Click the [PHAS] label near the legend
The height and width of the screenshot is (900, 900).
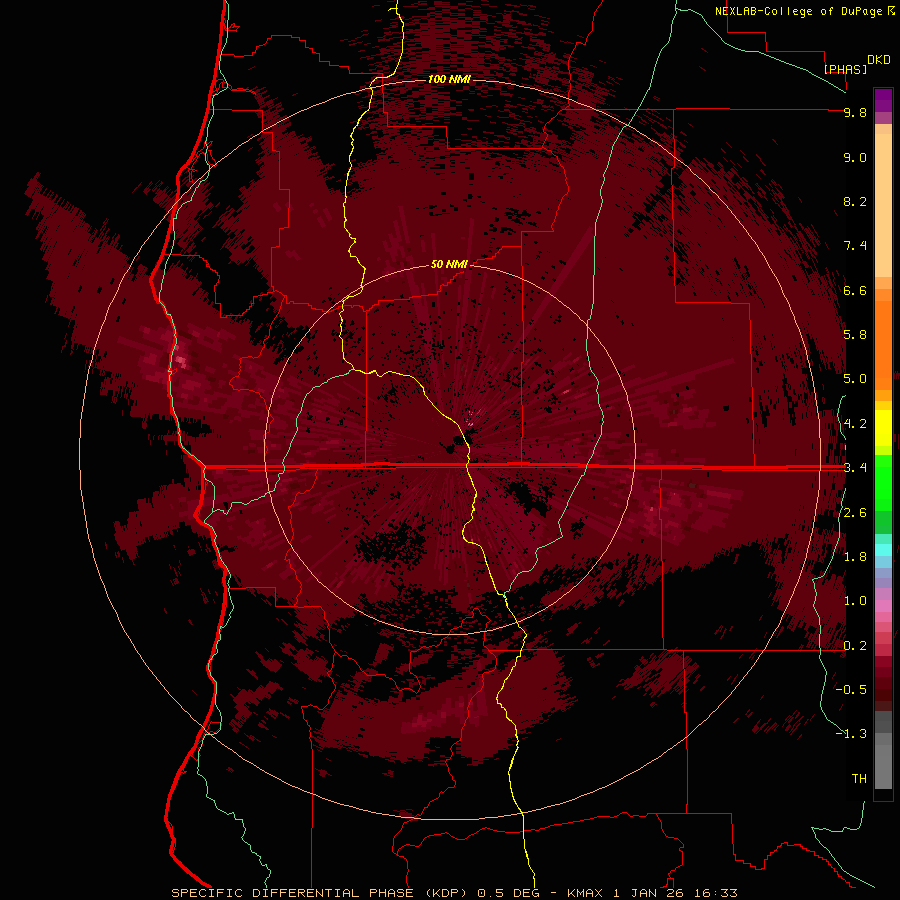point(845,69)
